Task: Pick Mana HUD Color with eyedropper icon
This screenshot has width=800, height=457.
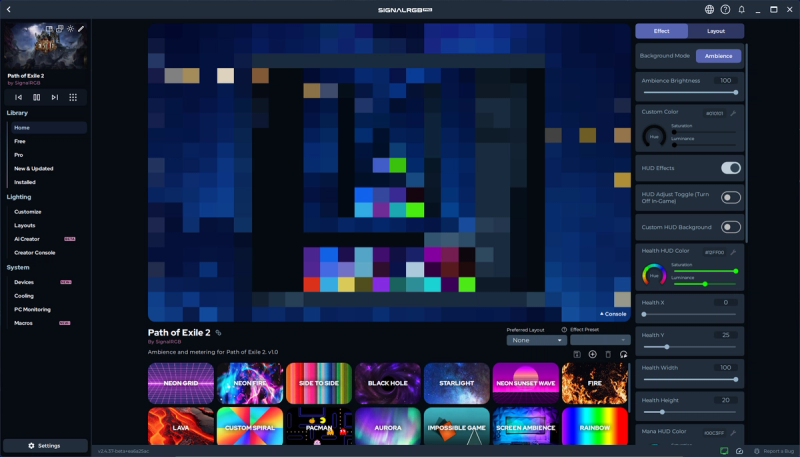Action: [733, 433]
